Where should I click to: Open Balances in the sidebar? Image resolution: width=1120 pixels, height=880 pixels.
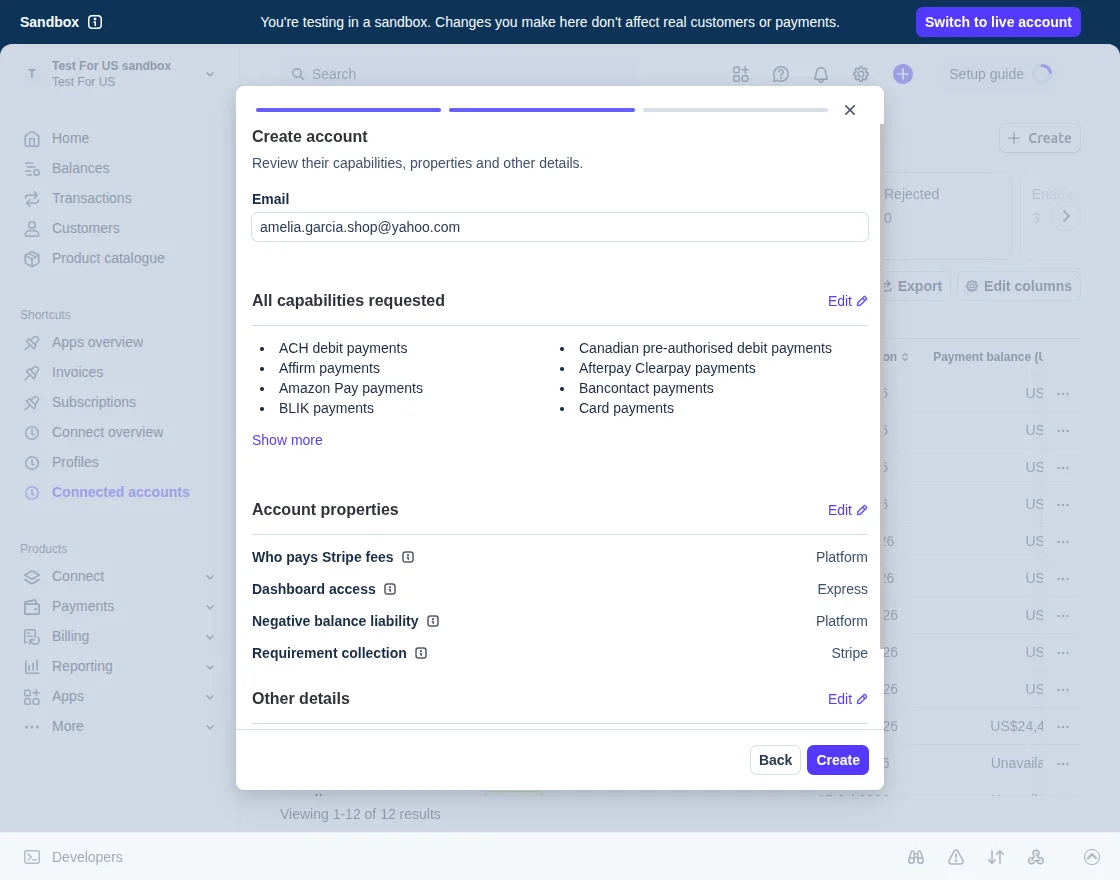pos(81,168)
